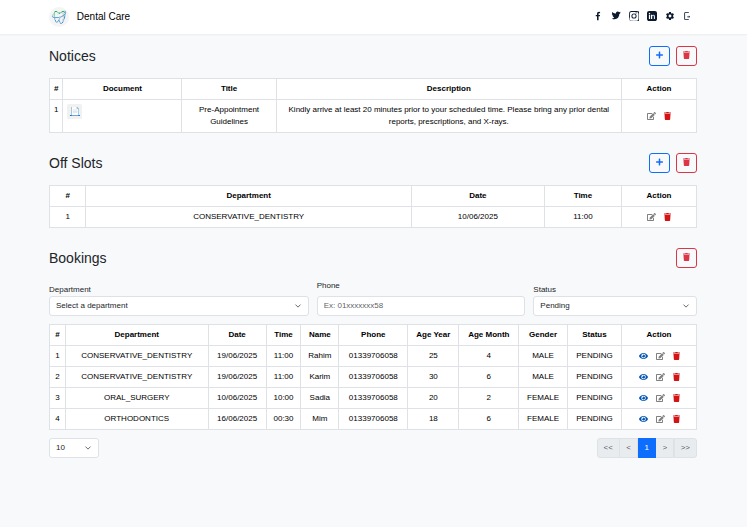Viewport: 747px width, 527px height.
Task: Click the Pre-Appointment Guidelines title cell
Action: click(x=229, y=115)
